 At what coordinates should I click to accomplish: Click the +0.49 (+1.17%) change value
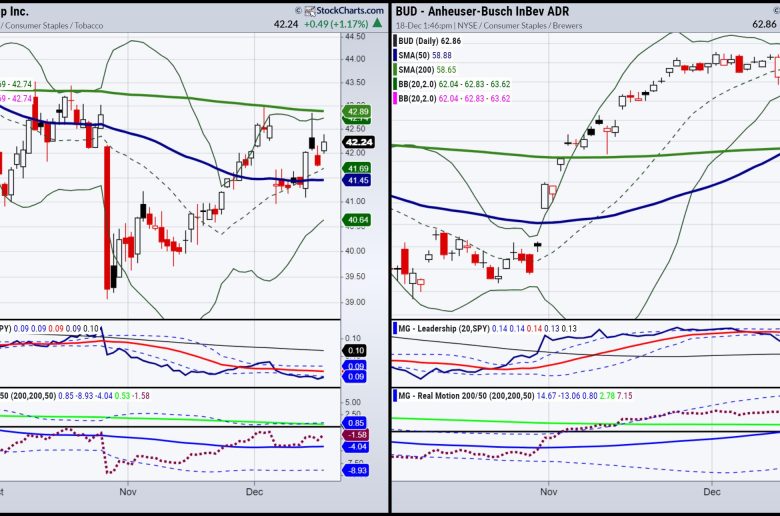pos(336,24)
